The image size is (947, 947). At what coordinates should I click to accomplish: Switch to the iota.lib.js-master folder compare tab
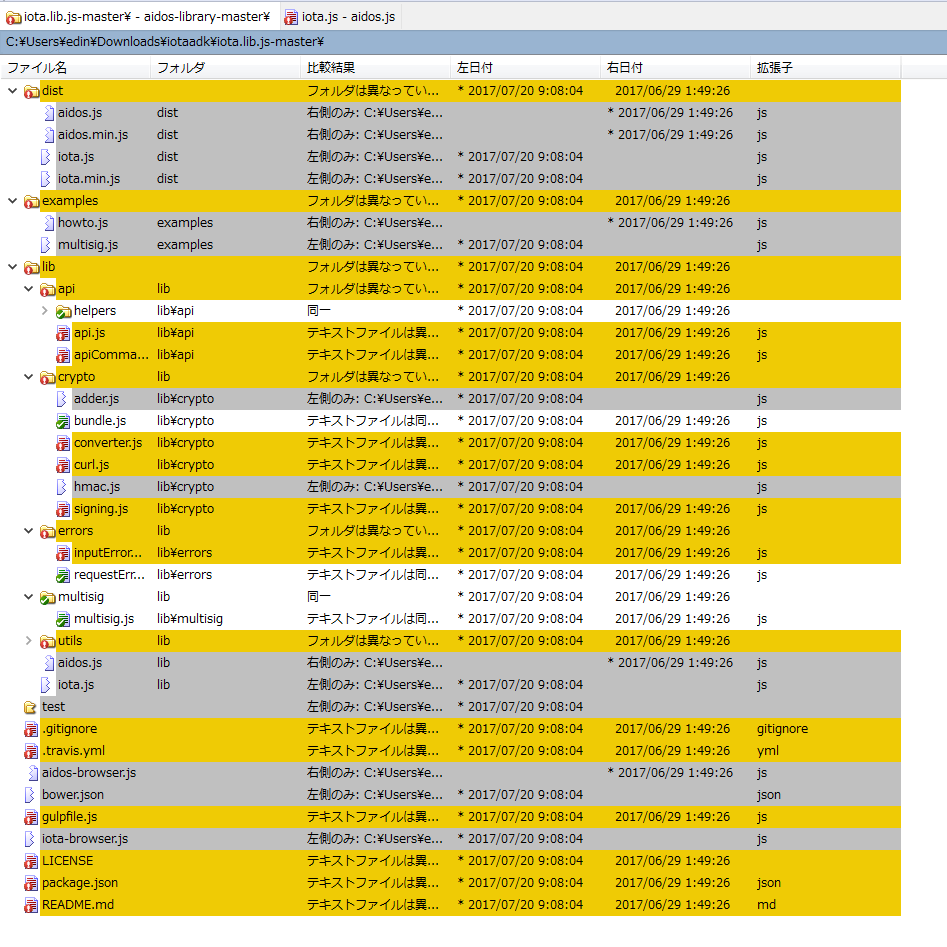pyautogui.click(x=138, y=17)
